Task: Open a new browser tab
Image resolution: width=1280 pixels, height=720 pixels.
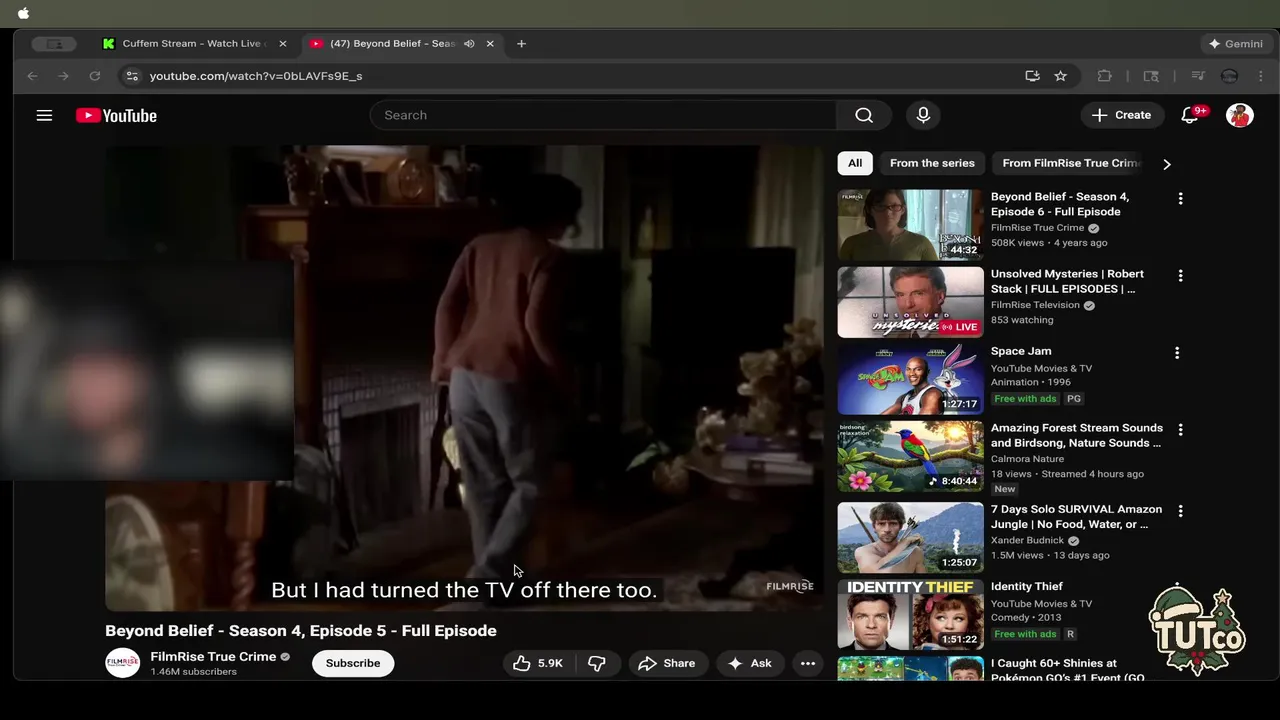Action: (x=521, y=44)
